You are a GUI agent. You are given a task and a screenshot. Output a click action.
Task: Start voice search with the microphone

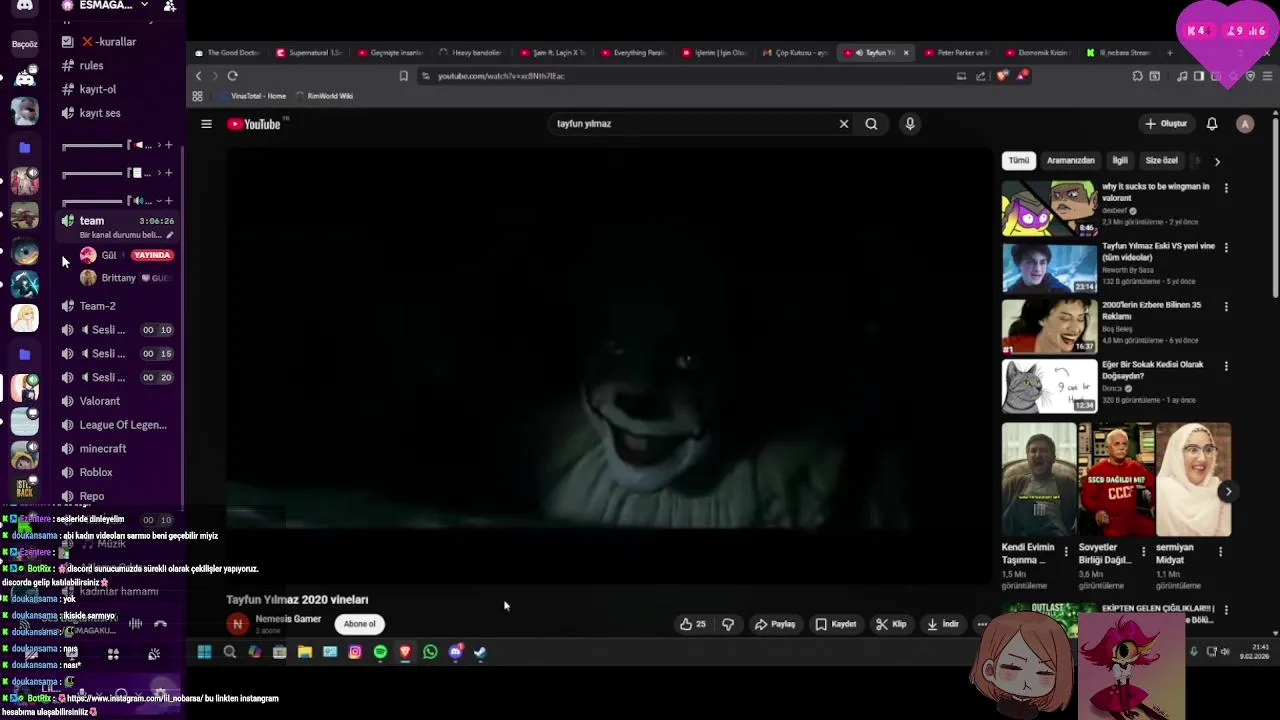point(910,124)
